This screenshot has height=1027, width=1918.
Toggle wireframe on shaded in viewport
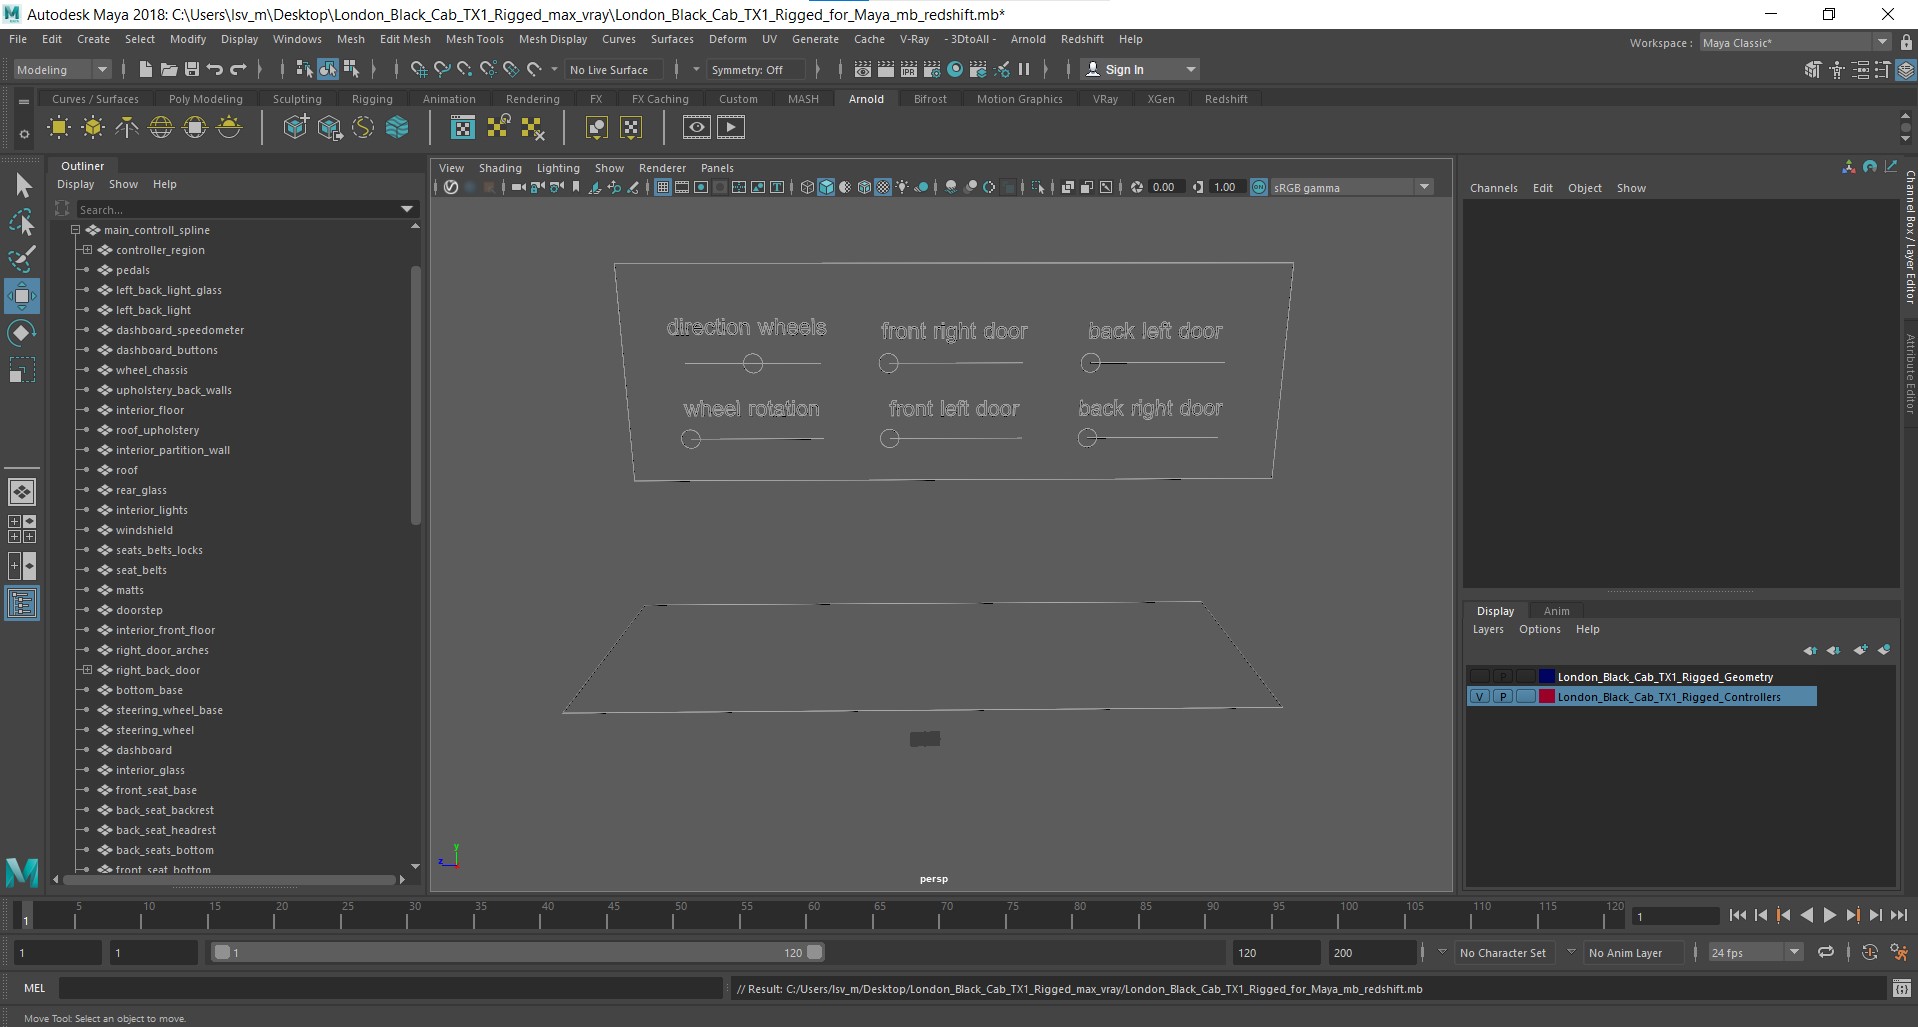pyautogui.click(x=864, y=187)
